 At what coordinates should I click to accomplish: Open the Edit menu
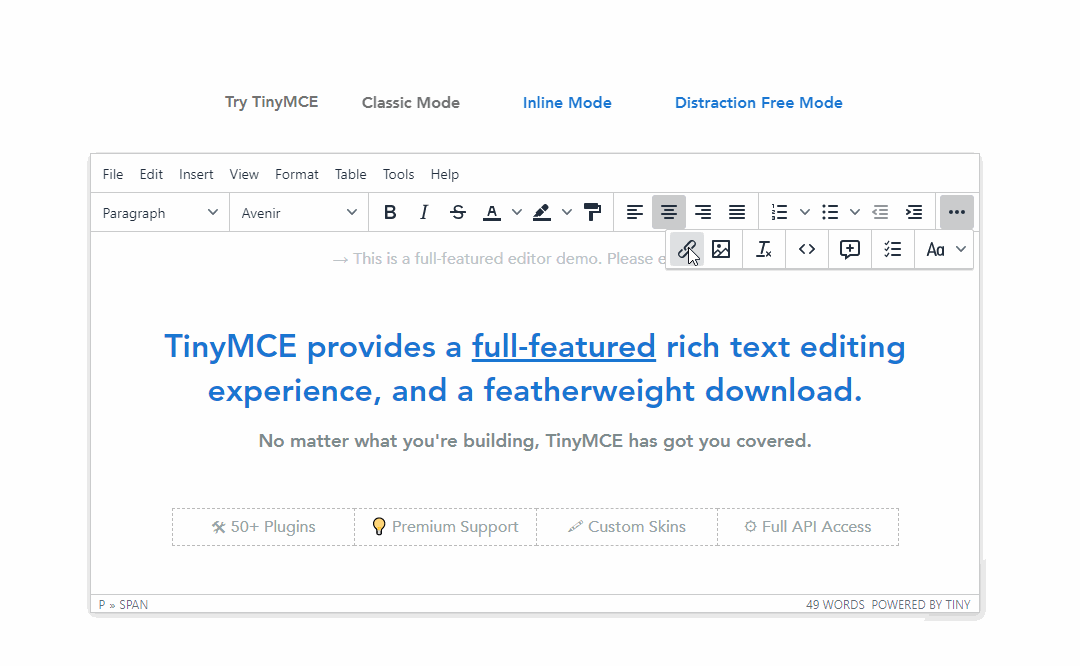[x=151, y=174]
